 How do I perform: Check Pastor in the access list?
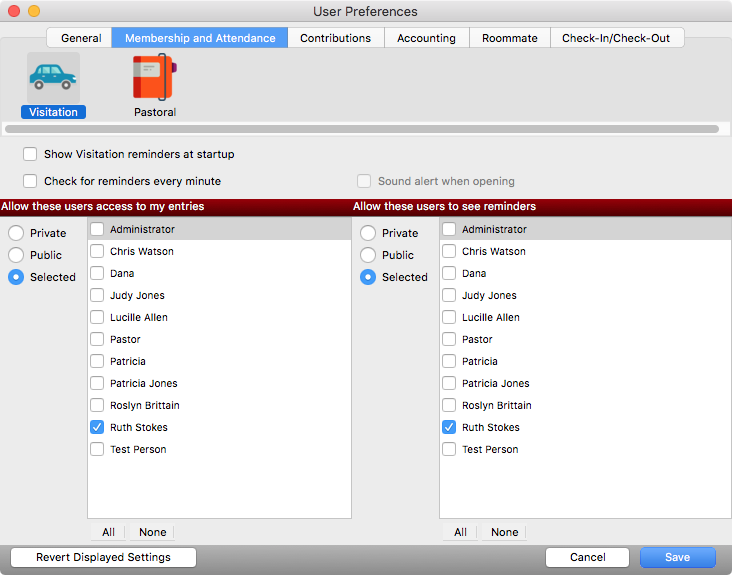97,339
